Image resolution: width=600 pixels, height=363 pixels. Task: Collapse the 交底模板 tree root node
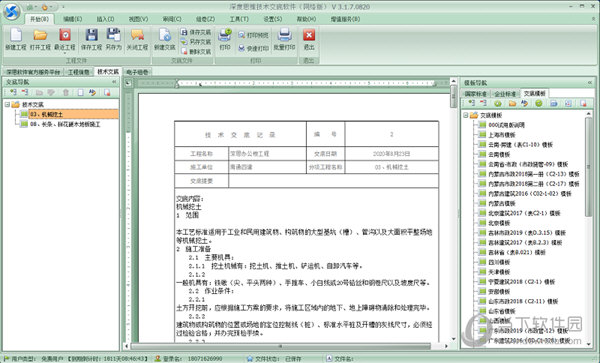466,115
